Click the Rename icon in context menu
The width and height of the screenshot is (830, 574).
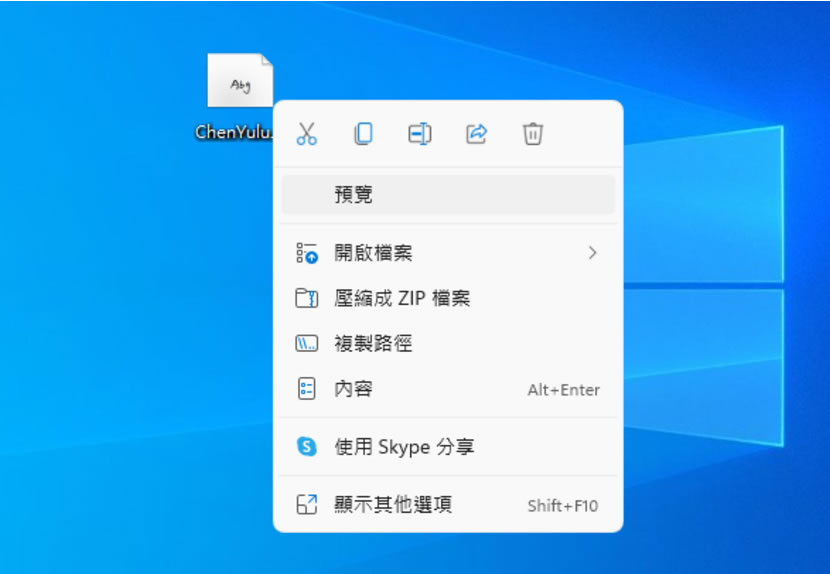tap(420, 133)
